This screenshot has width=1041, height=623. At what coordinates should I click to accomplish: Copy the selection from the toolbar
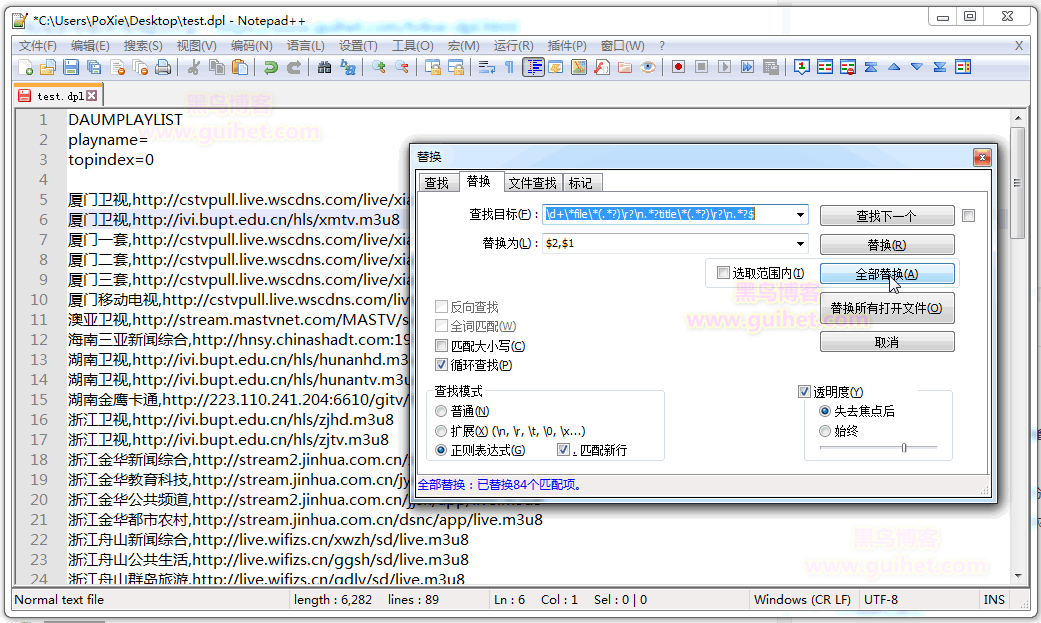tap(217, 67)
